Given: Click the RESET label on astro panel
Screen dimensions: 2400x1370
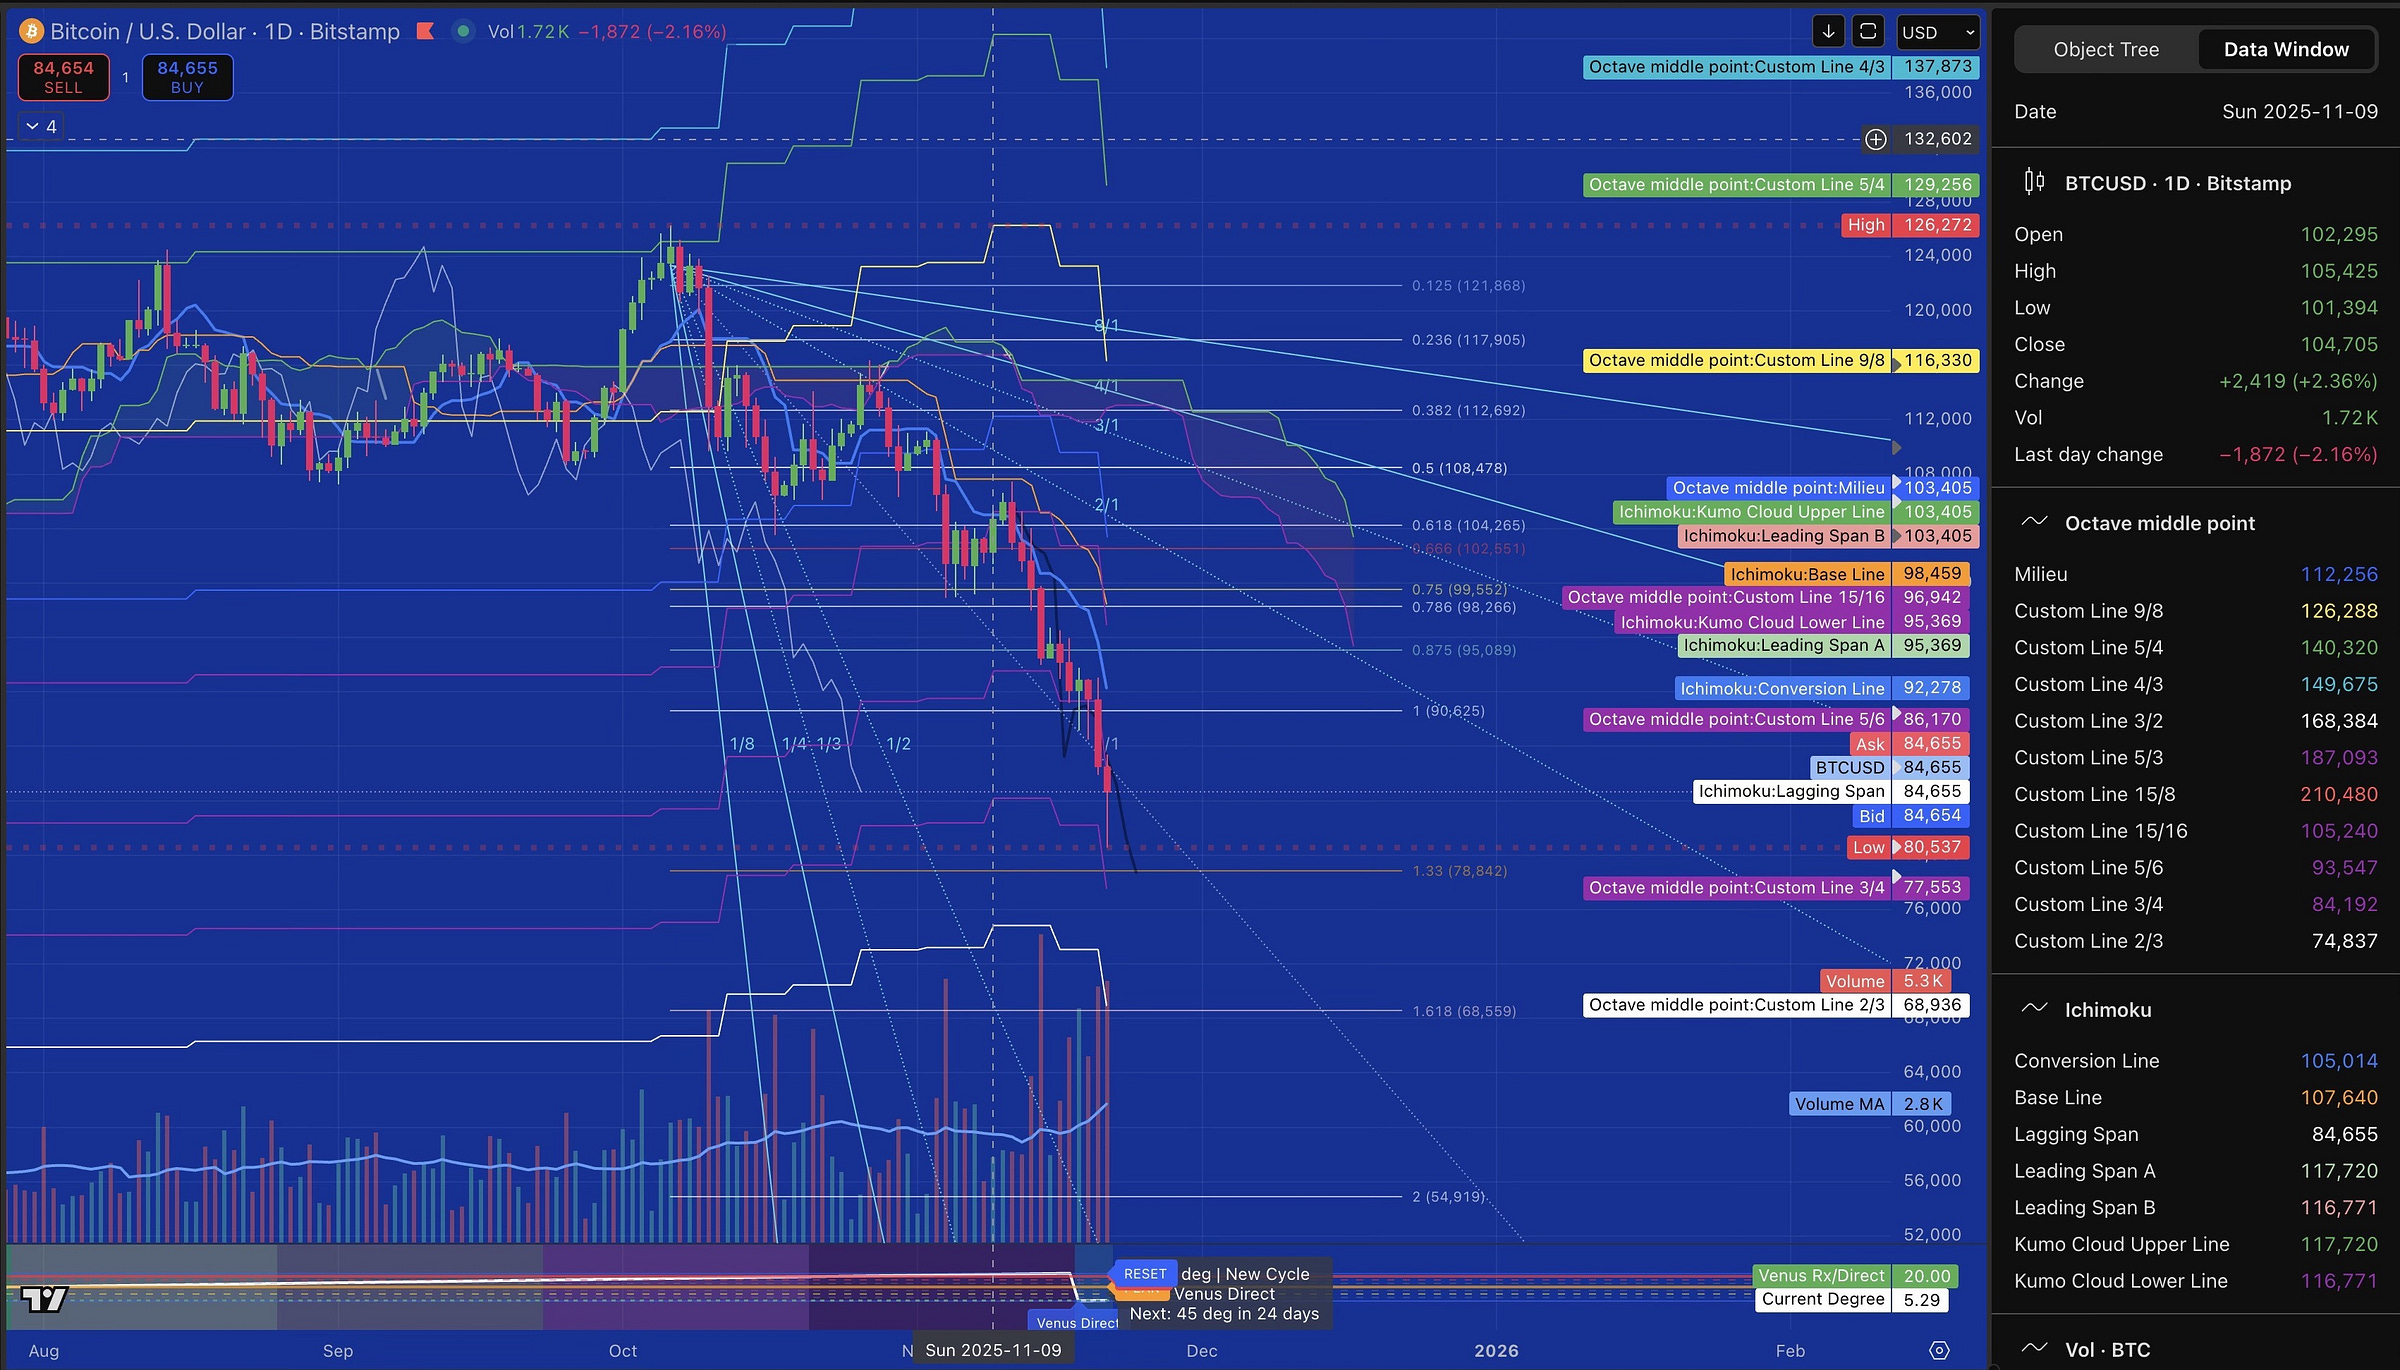Looking at the screenshot, I should click(1144, 1273).
